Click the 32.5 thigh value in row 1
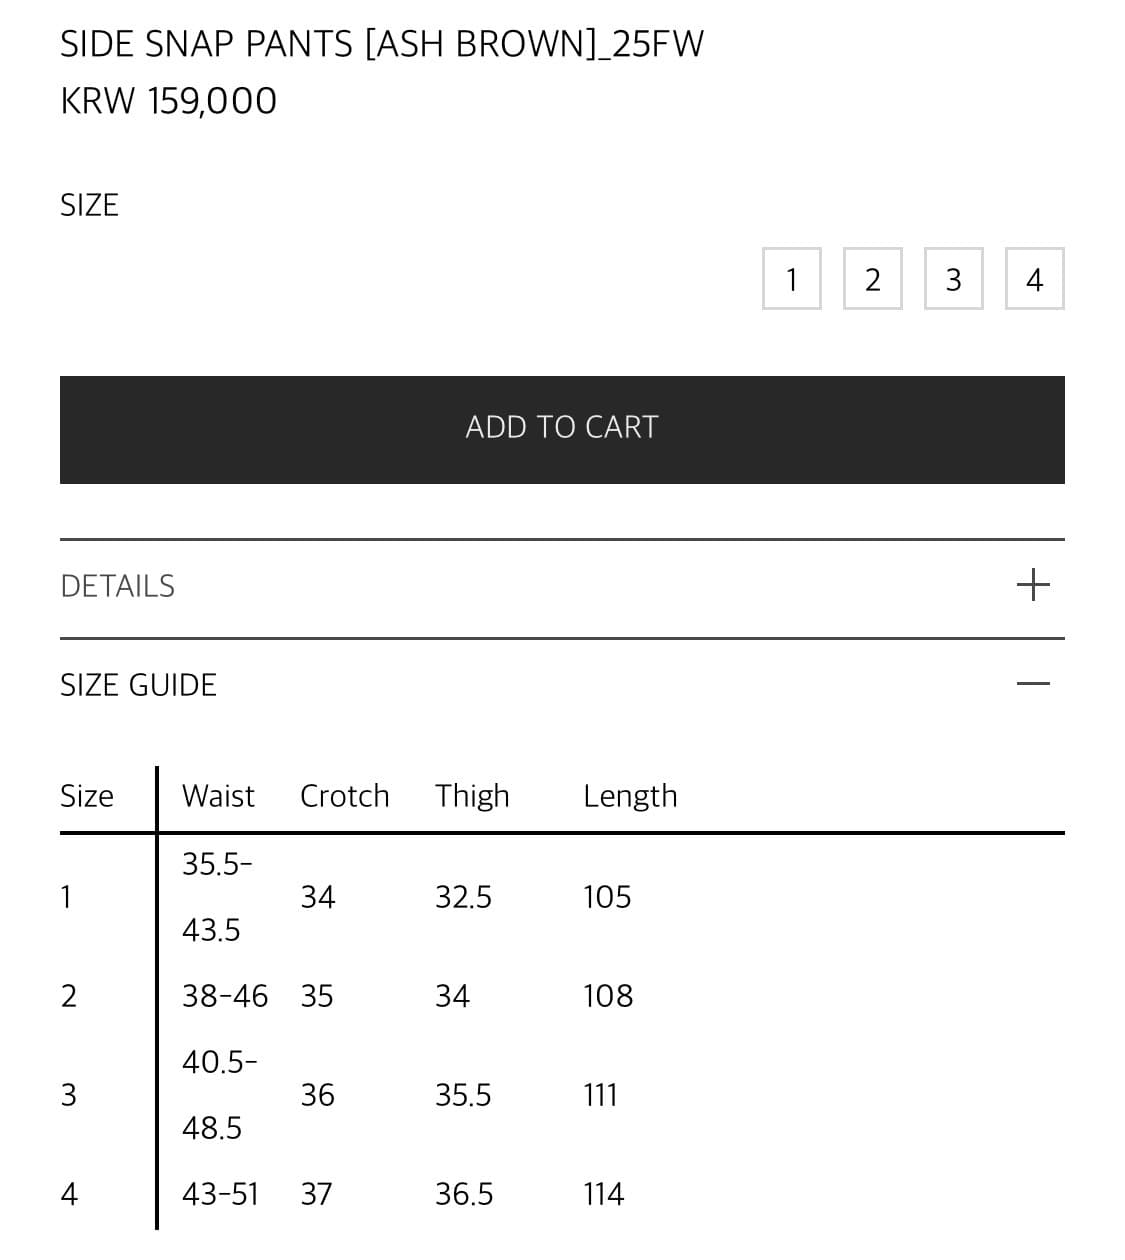The image size is (1125, 1260). (x=463, y=897)
